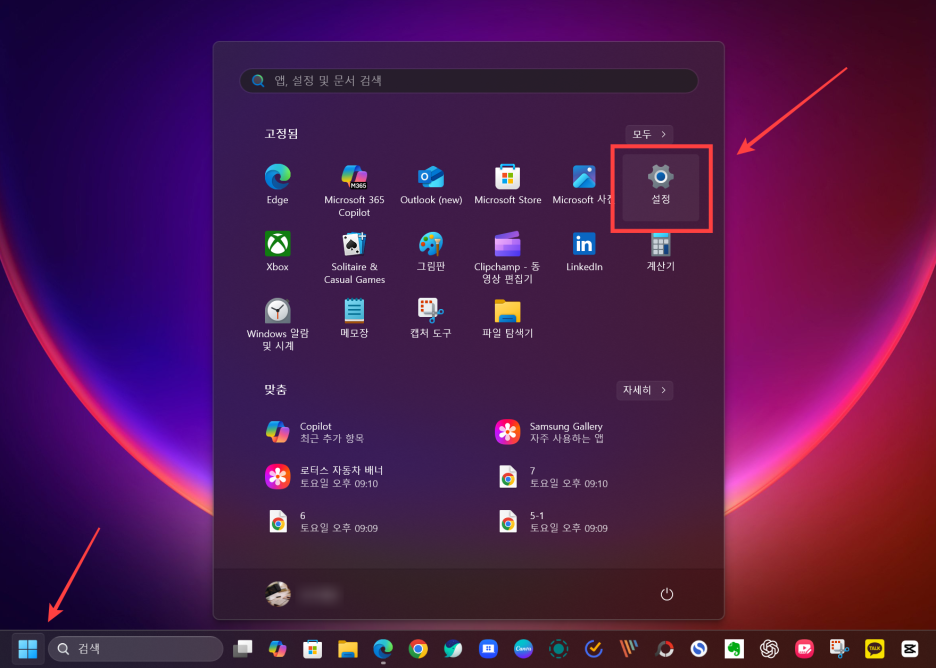This screenshot has height=668, width=936.
Task: Launch Clipchamp video editor
Action: click(507, 257)
